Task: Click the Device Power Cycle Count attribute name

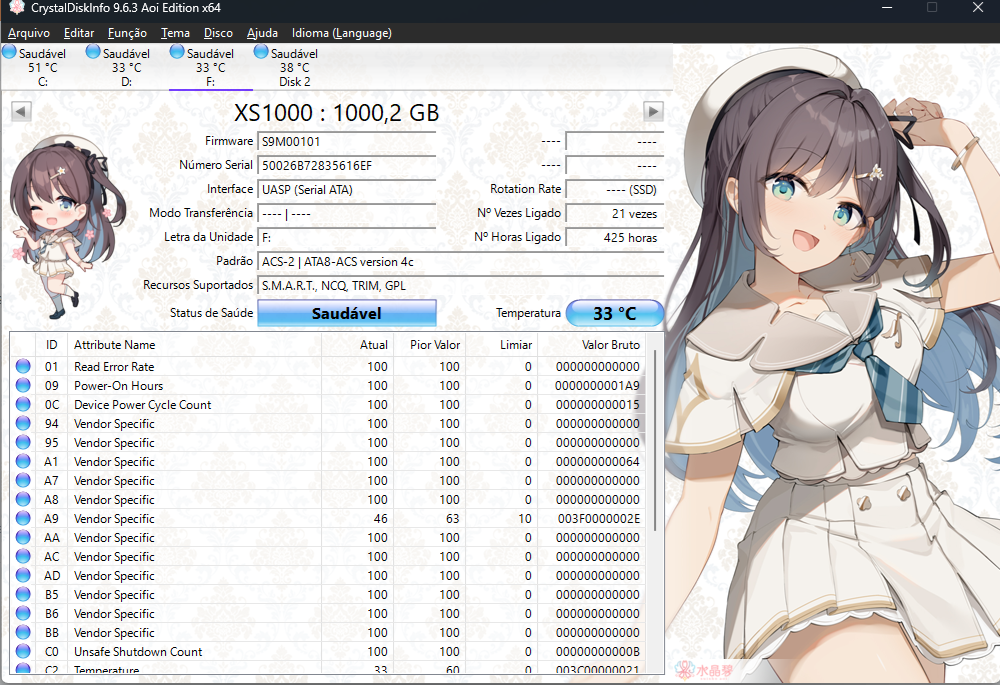Action: [x=142, y=404]
